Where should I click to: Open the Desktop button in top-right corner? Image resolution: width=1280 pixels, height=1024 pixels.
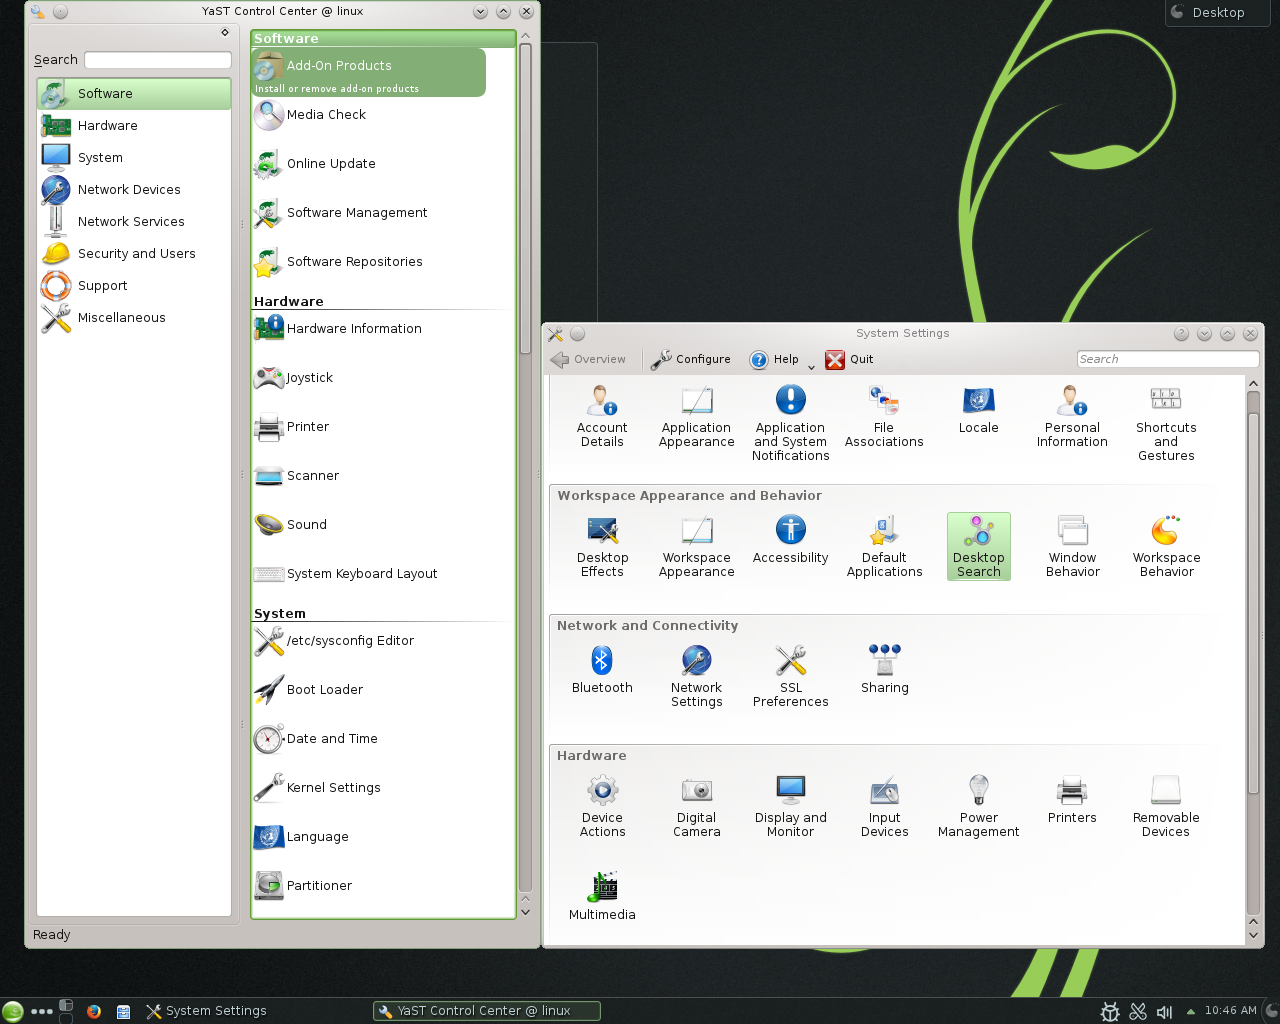(1218, 13)
